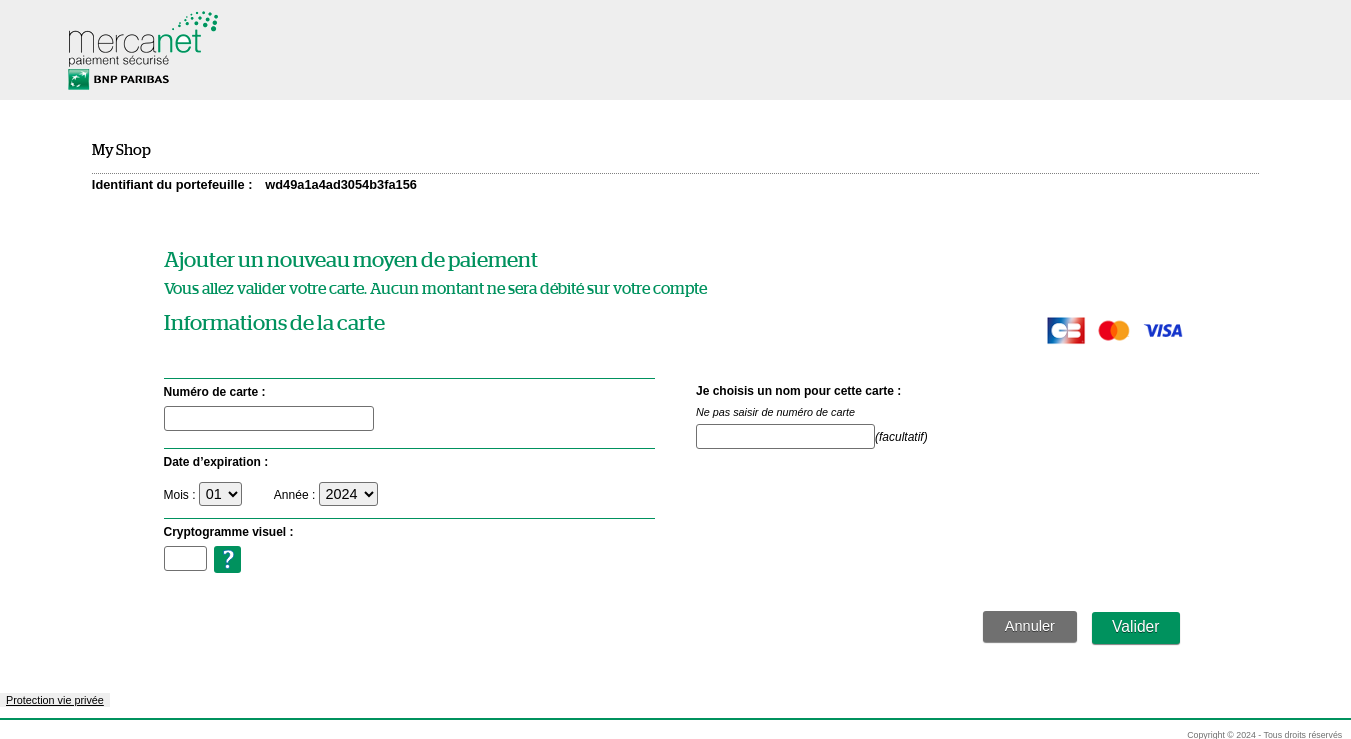Screen dimensions: 1351x739
Task: Click the My Shop merchant name
Action: point(121,150)
